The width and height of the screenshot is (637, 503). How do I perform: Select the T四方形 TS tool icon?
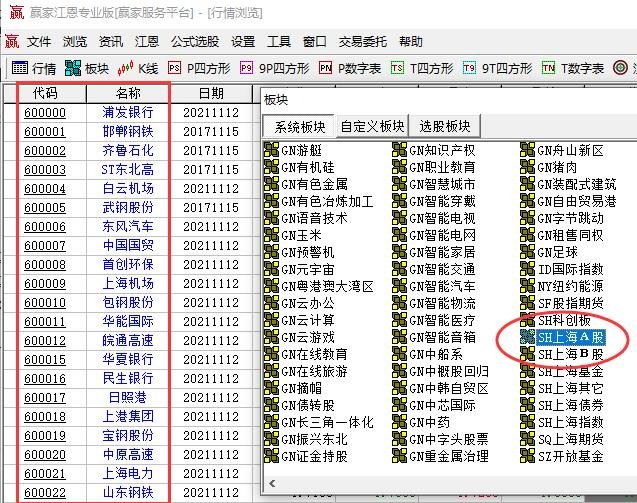coord(397,68)
